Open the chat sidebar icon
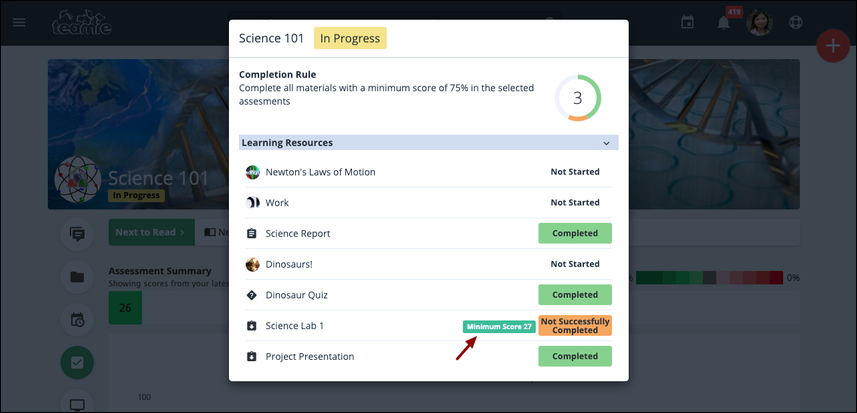The width and height of the screenshot is (857, 413). tap(77, 234)
